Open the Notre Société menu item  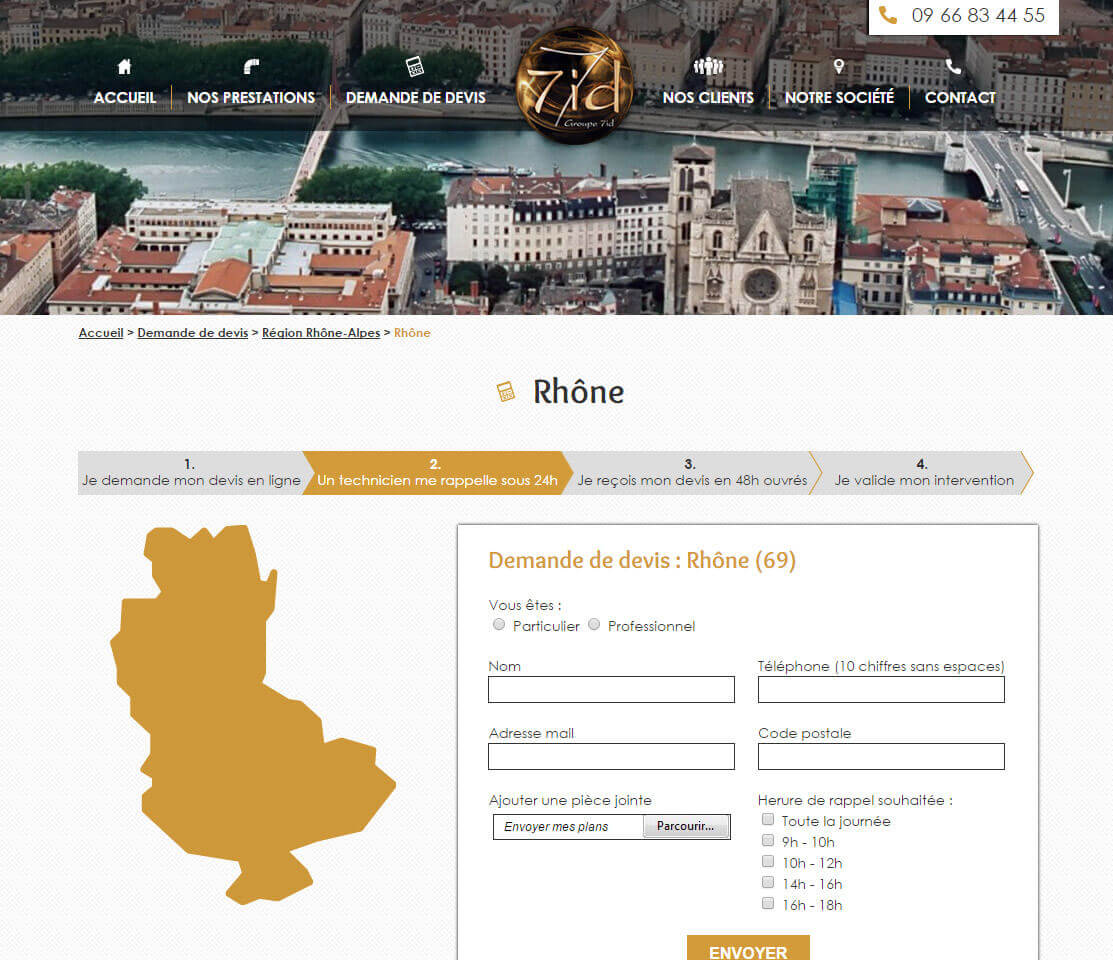click(x=839, y=98)
